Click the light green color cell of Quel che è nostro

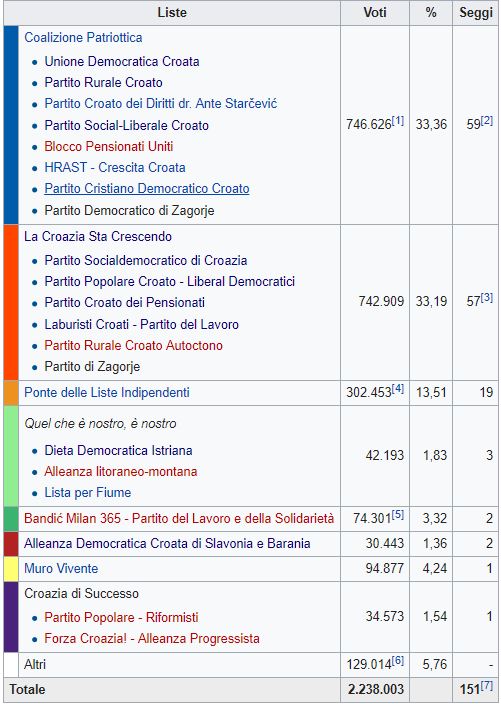point(11,456)
